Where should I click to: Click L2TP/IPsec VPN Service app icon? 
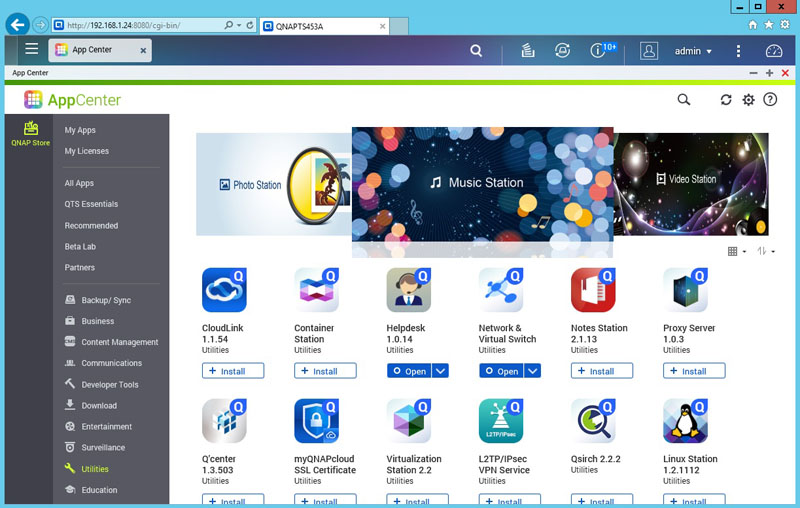coord(501,421)
